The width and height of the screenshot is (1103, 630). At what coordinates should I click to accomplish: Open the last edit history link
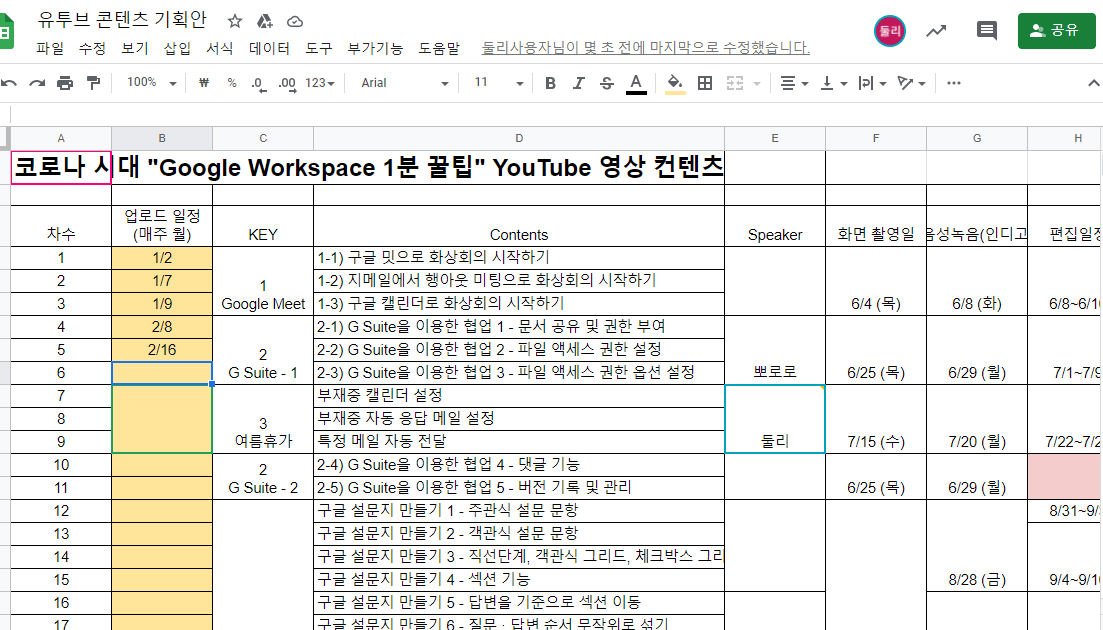pyautogui.click(x=645, y=48)
